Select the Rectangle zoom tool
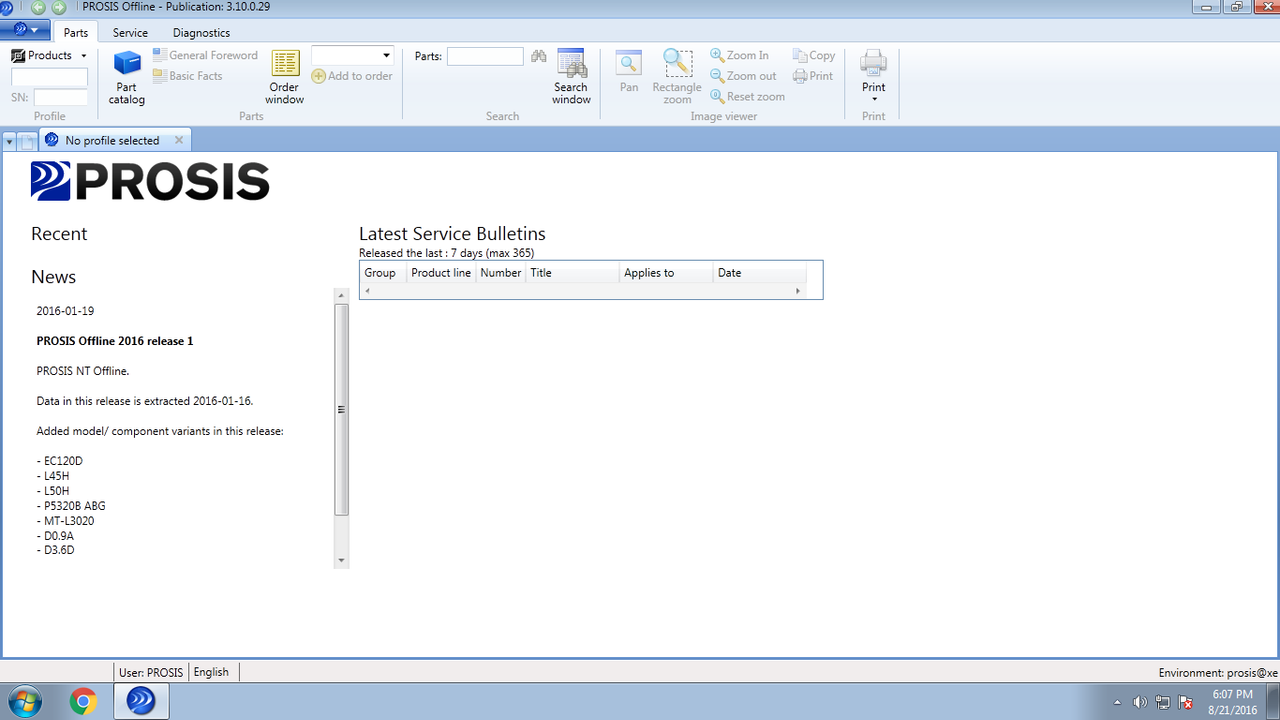The width and height of the screenshot is (1280, 720). click(x=677, y=78)
